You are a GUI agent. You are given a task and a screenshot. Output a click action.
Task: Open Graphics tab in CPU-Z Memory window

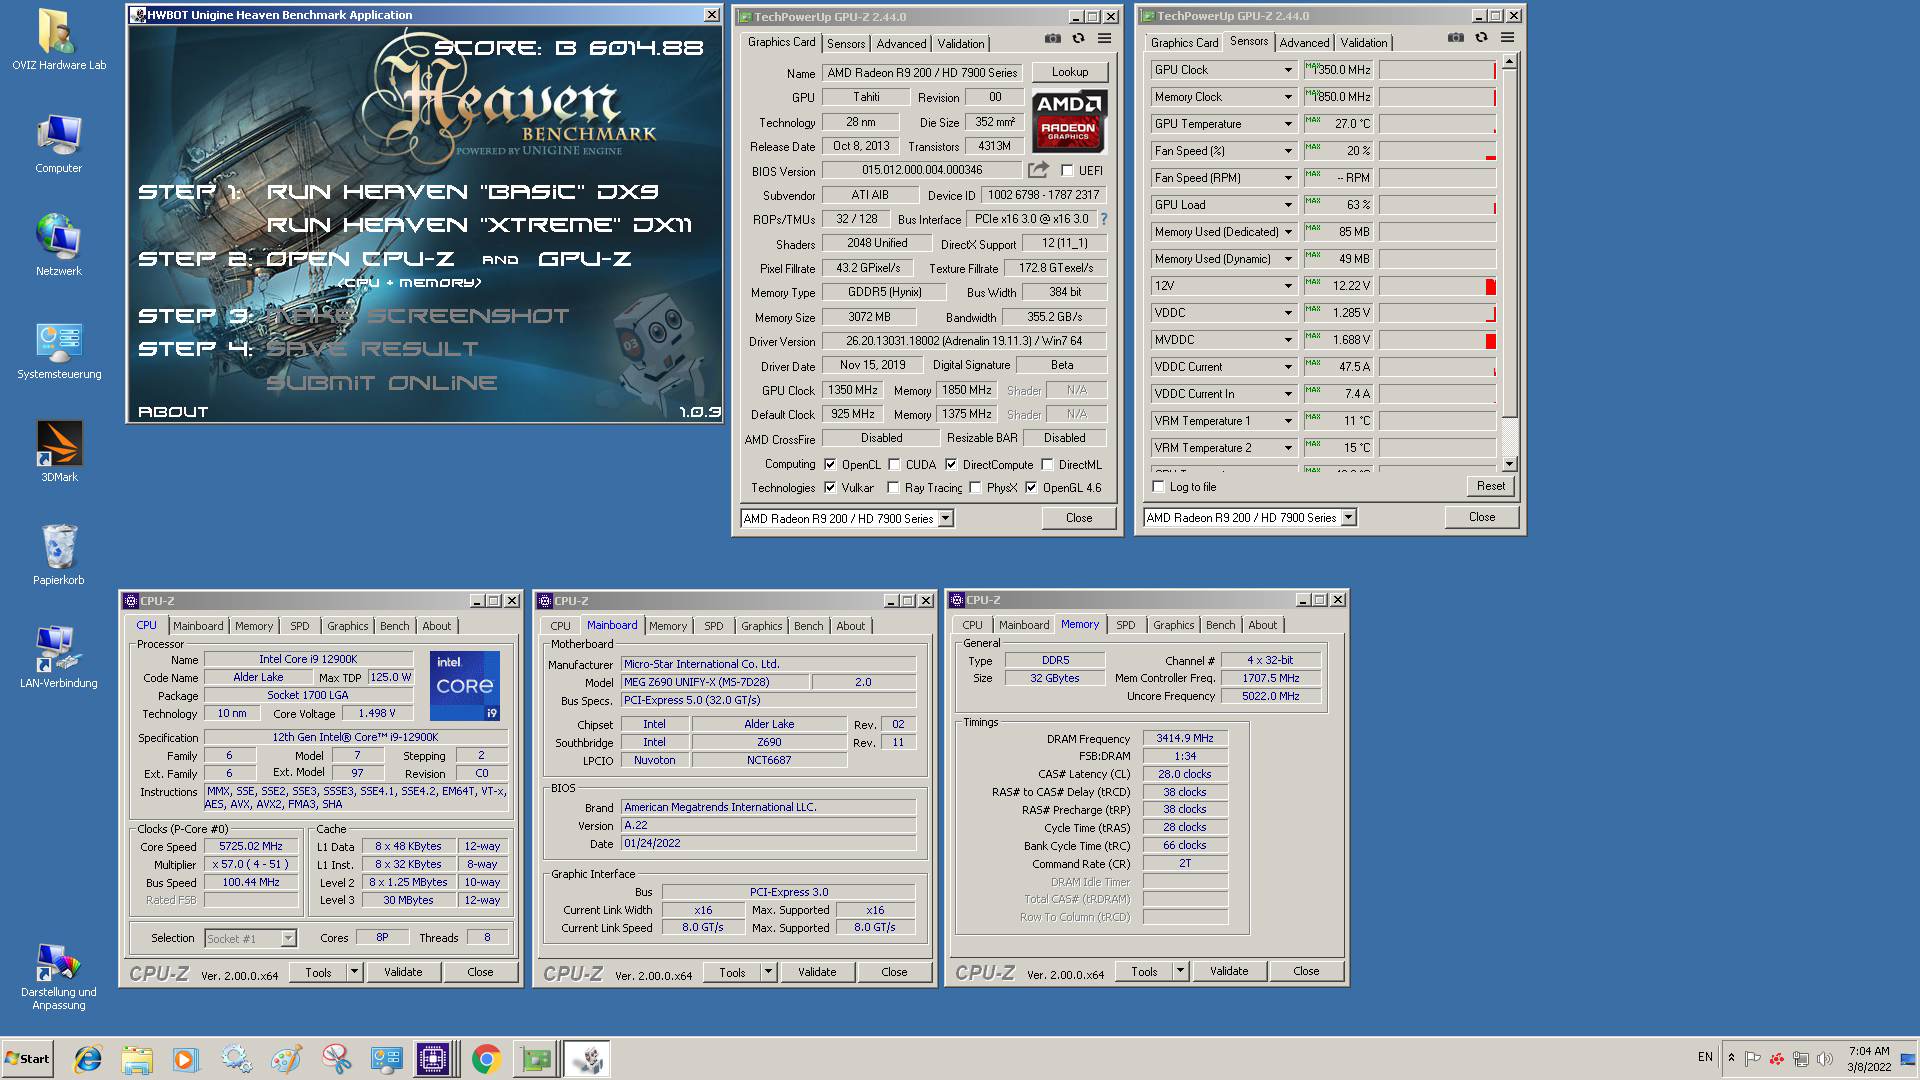coord(1173,625)
